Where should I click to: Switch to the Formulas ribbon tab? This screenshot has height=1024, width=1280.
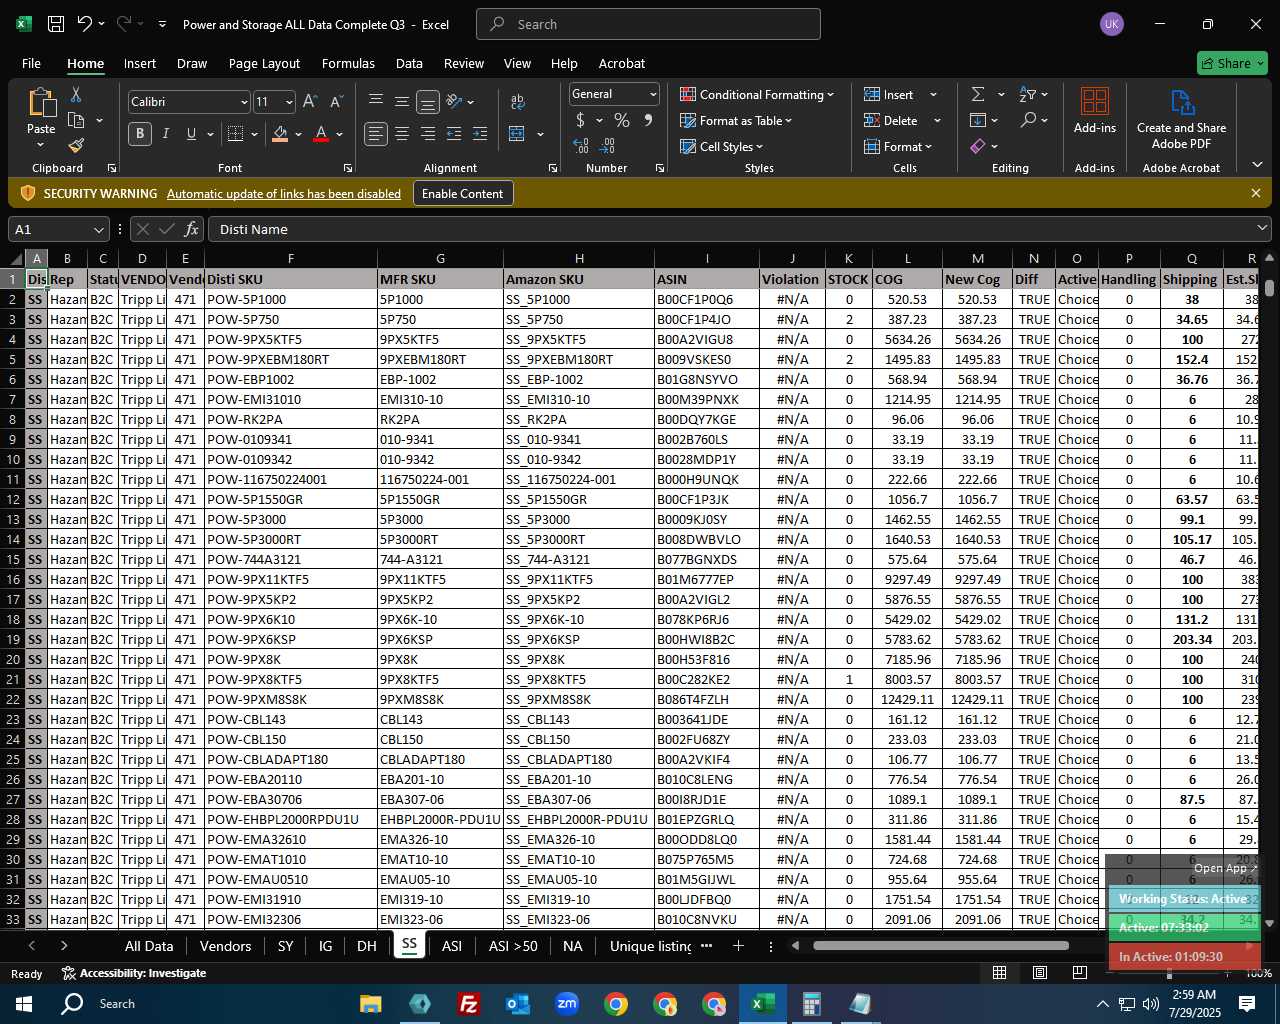[x=348, y=63]
